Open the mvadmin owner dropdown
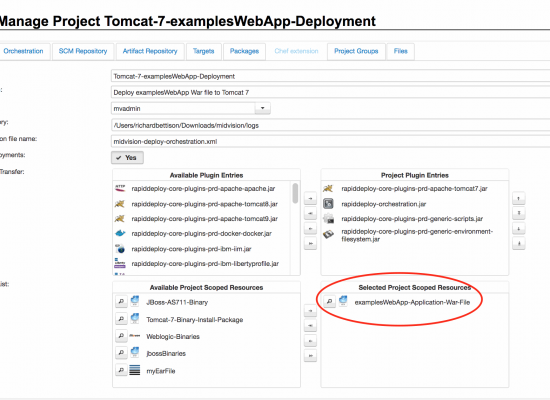This screenshot has height=400, width=550. 262,108
